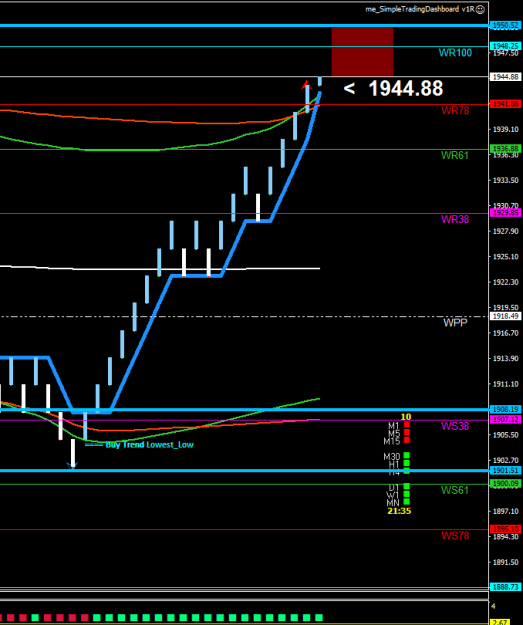Click the 1918.49 pivot price tag
This screenshot has height=625, width=523.
[x=505, y=316]
